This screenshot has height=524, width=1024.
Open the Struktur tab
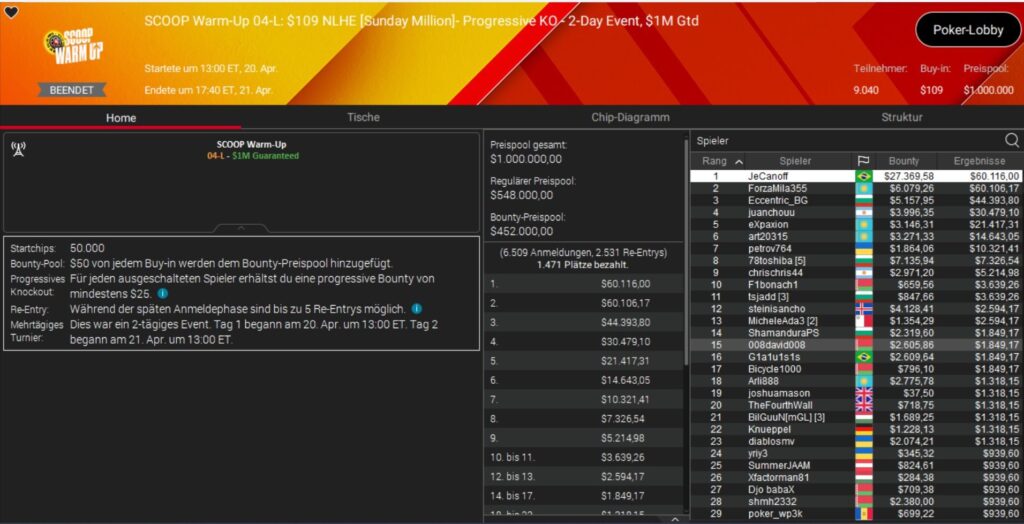(x=902, y=118)
